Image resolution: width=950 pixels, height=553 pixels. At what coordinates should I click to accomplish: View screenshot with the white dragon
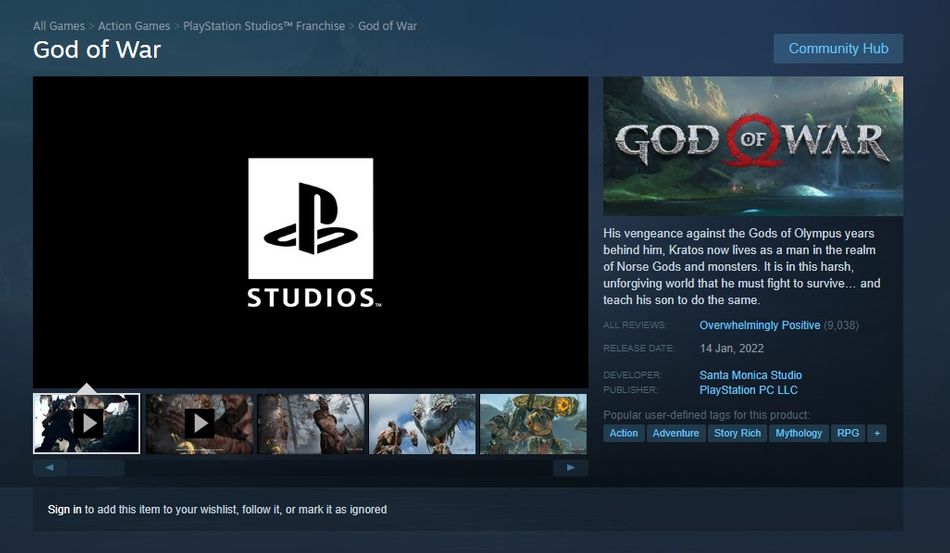click(x=422, y=423)
